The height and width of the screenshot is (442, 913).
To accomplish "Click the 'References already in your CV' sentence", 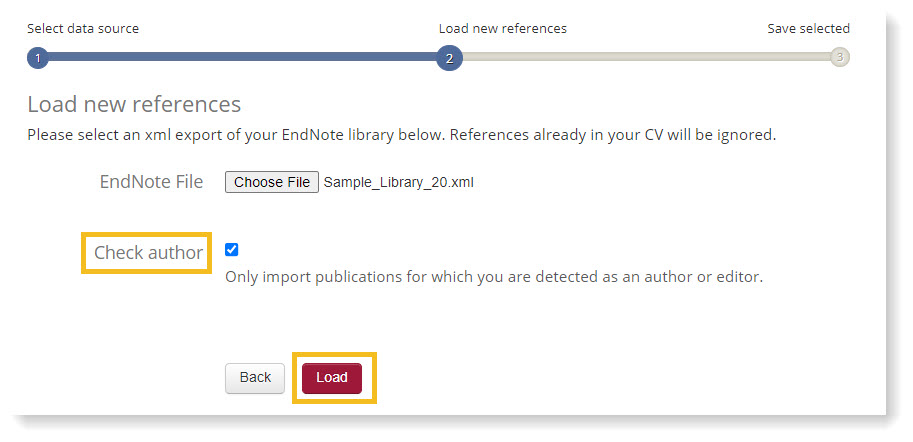I will (x=612, y=134).
